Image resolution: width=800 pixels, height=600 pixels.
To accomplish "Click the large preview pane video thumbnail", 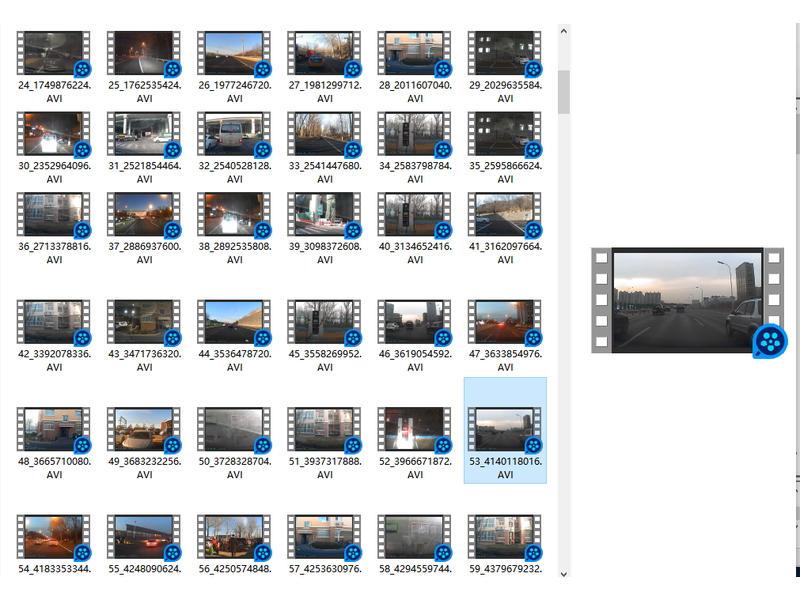I will coord(689,302).
